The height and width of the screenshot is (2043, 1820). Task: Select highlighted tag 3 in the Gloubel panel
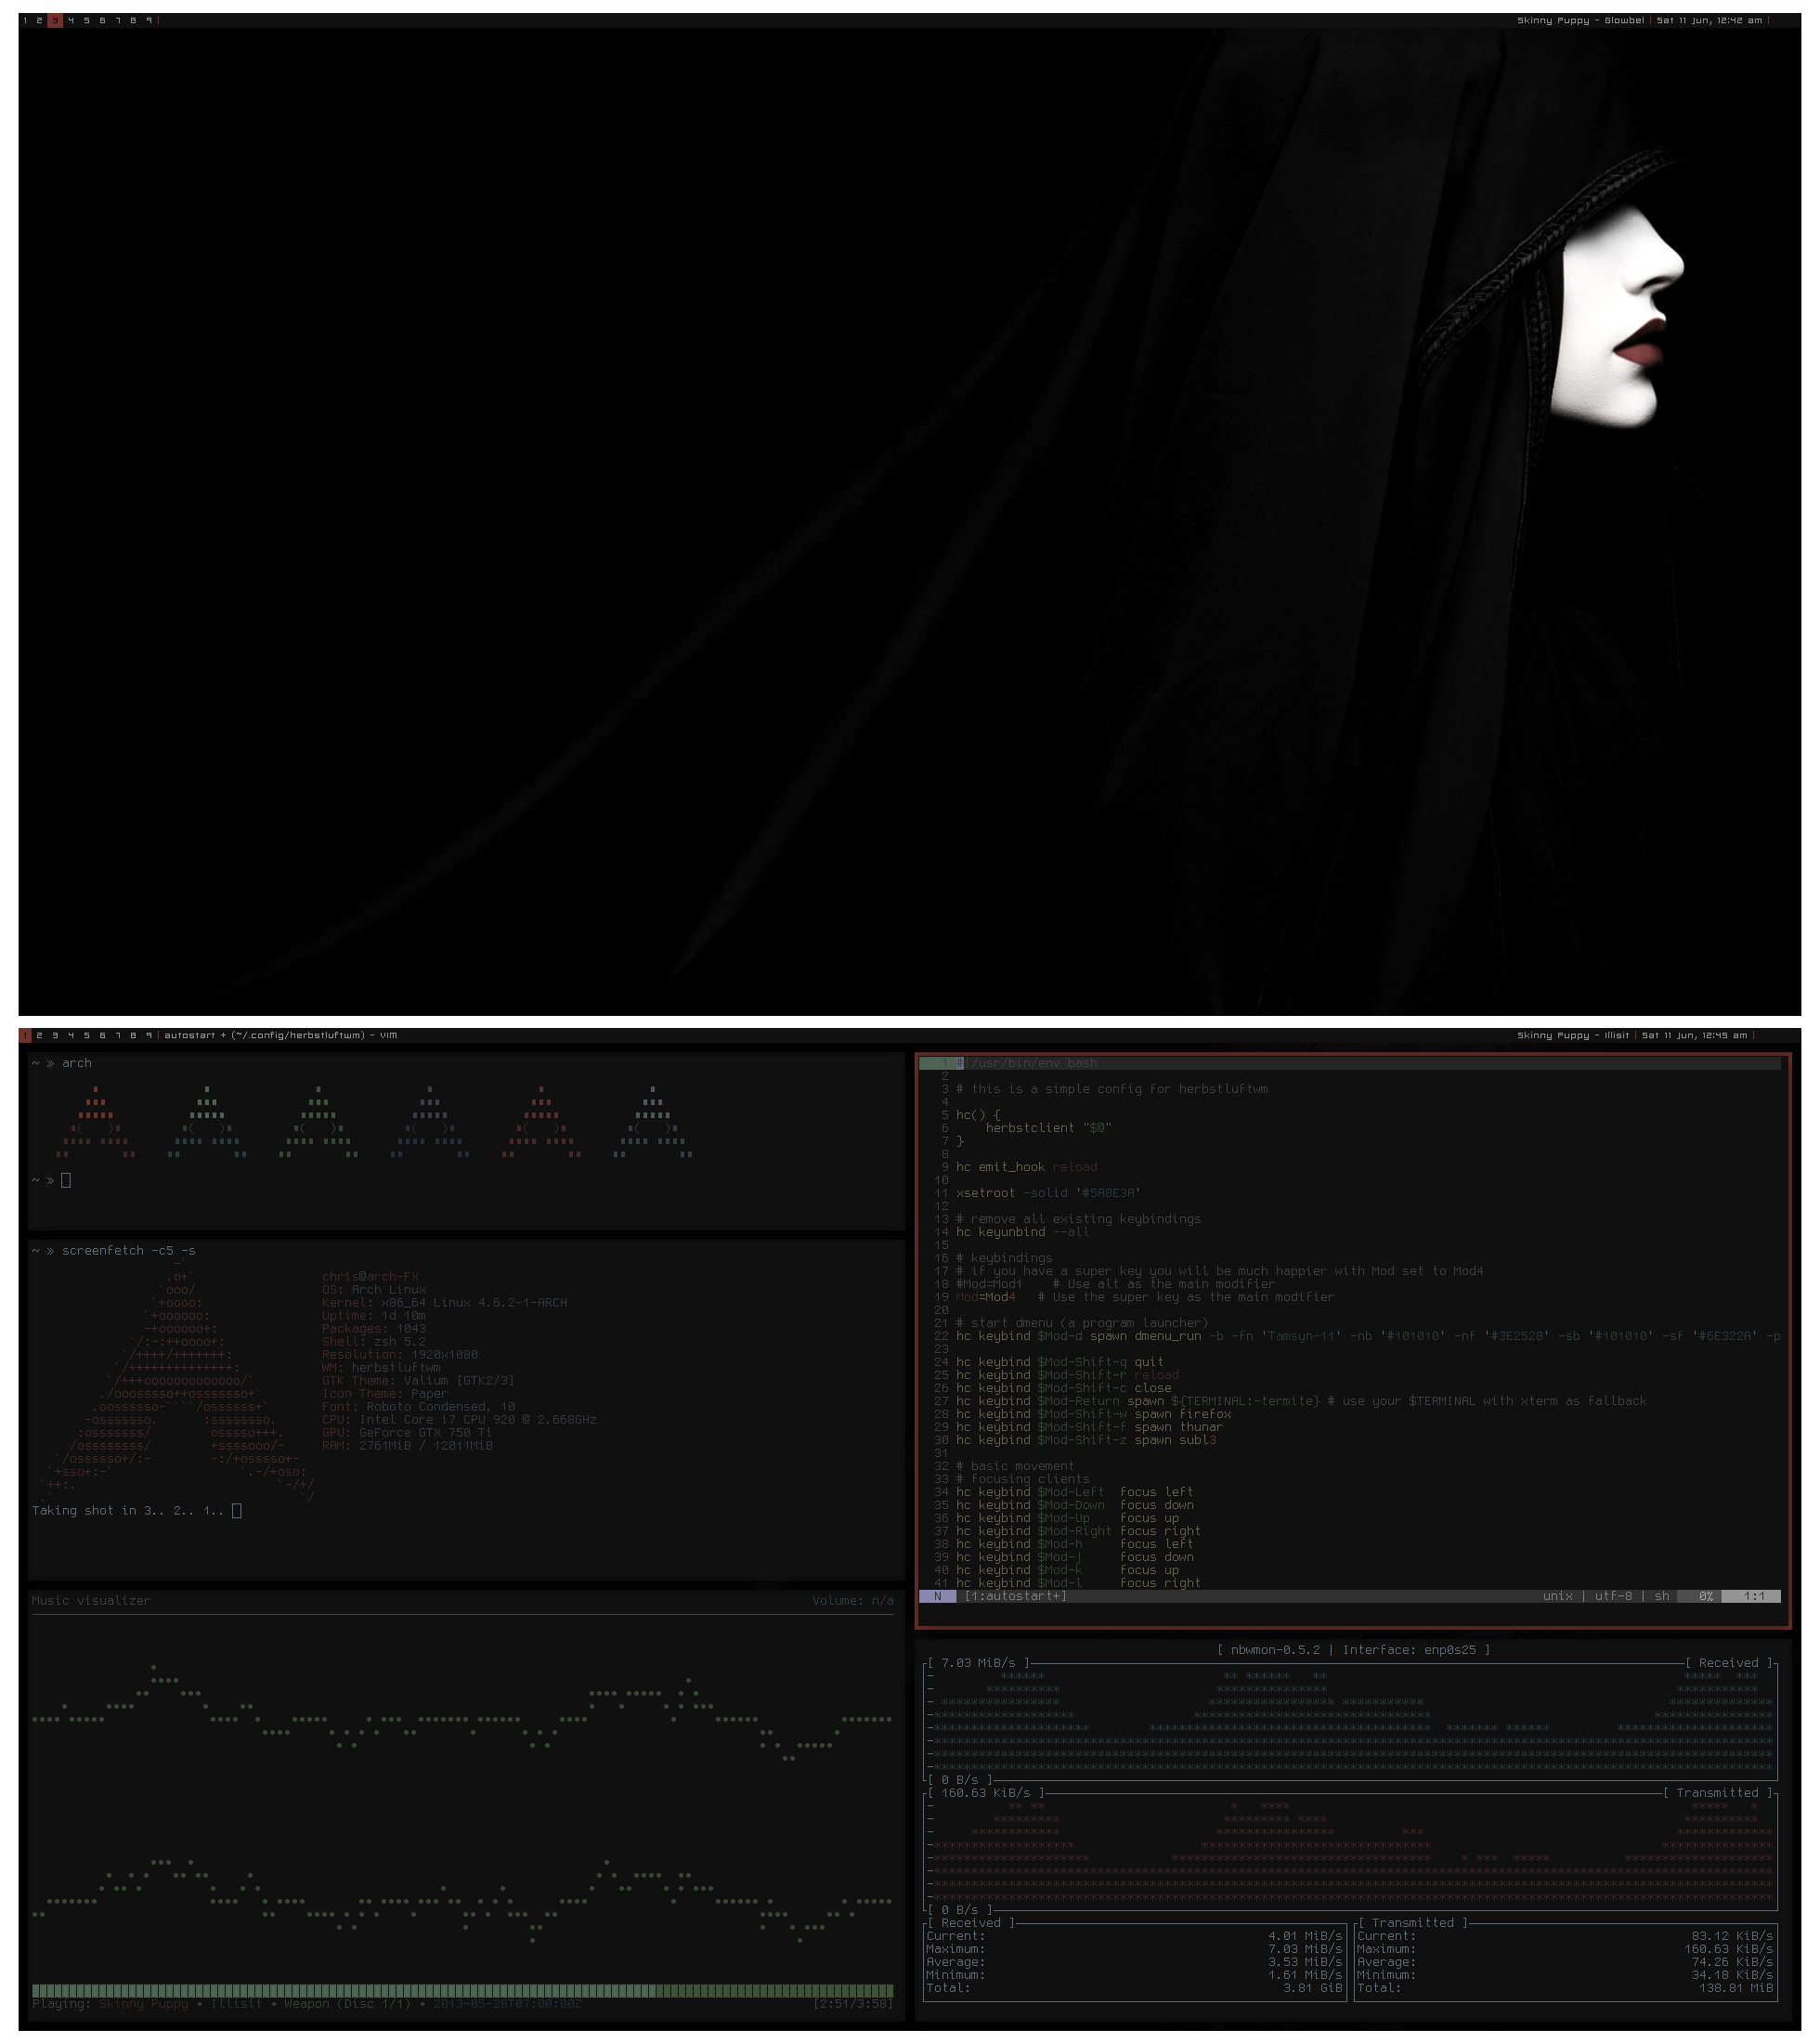55,20
